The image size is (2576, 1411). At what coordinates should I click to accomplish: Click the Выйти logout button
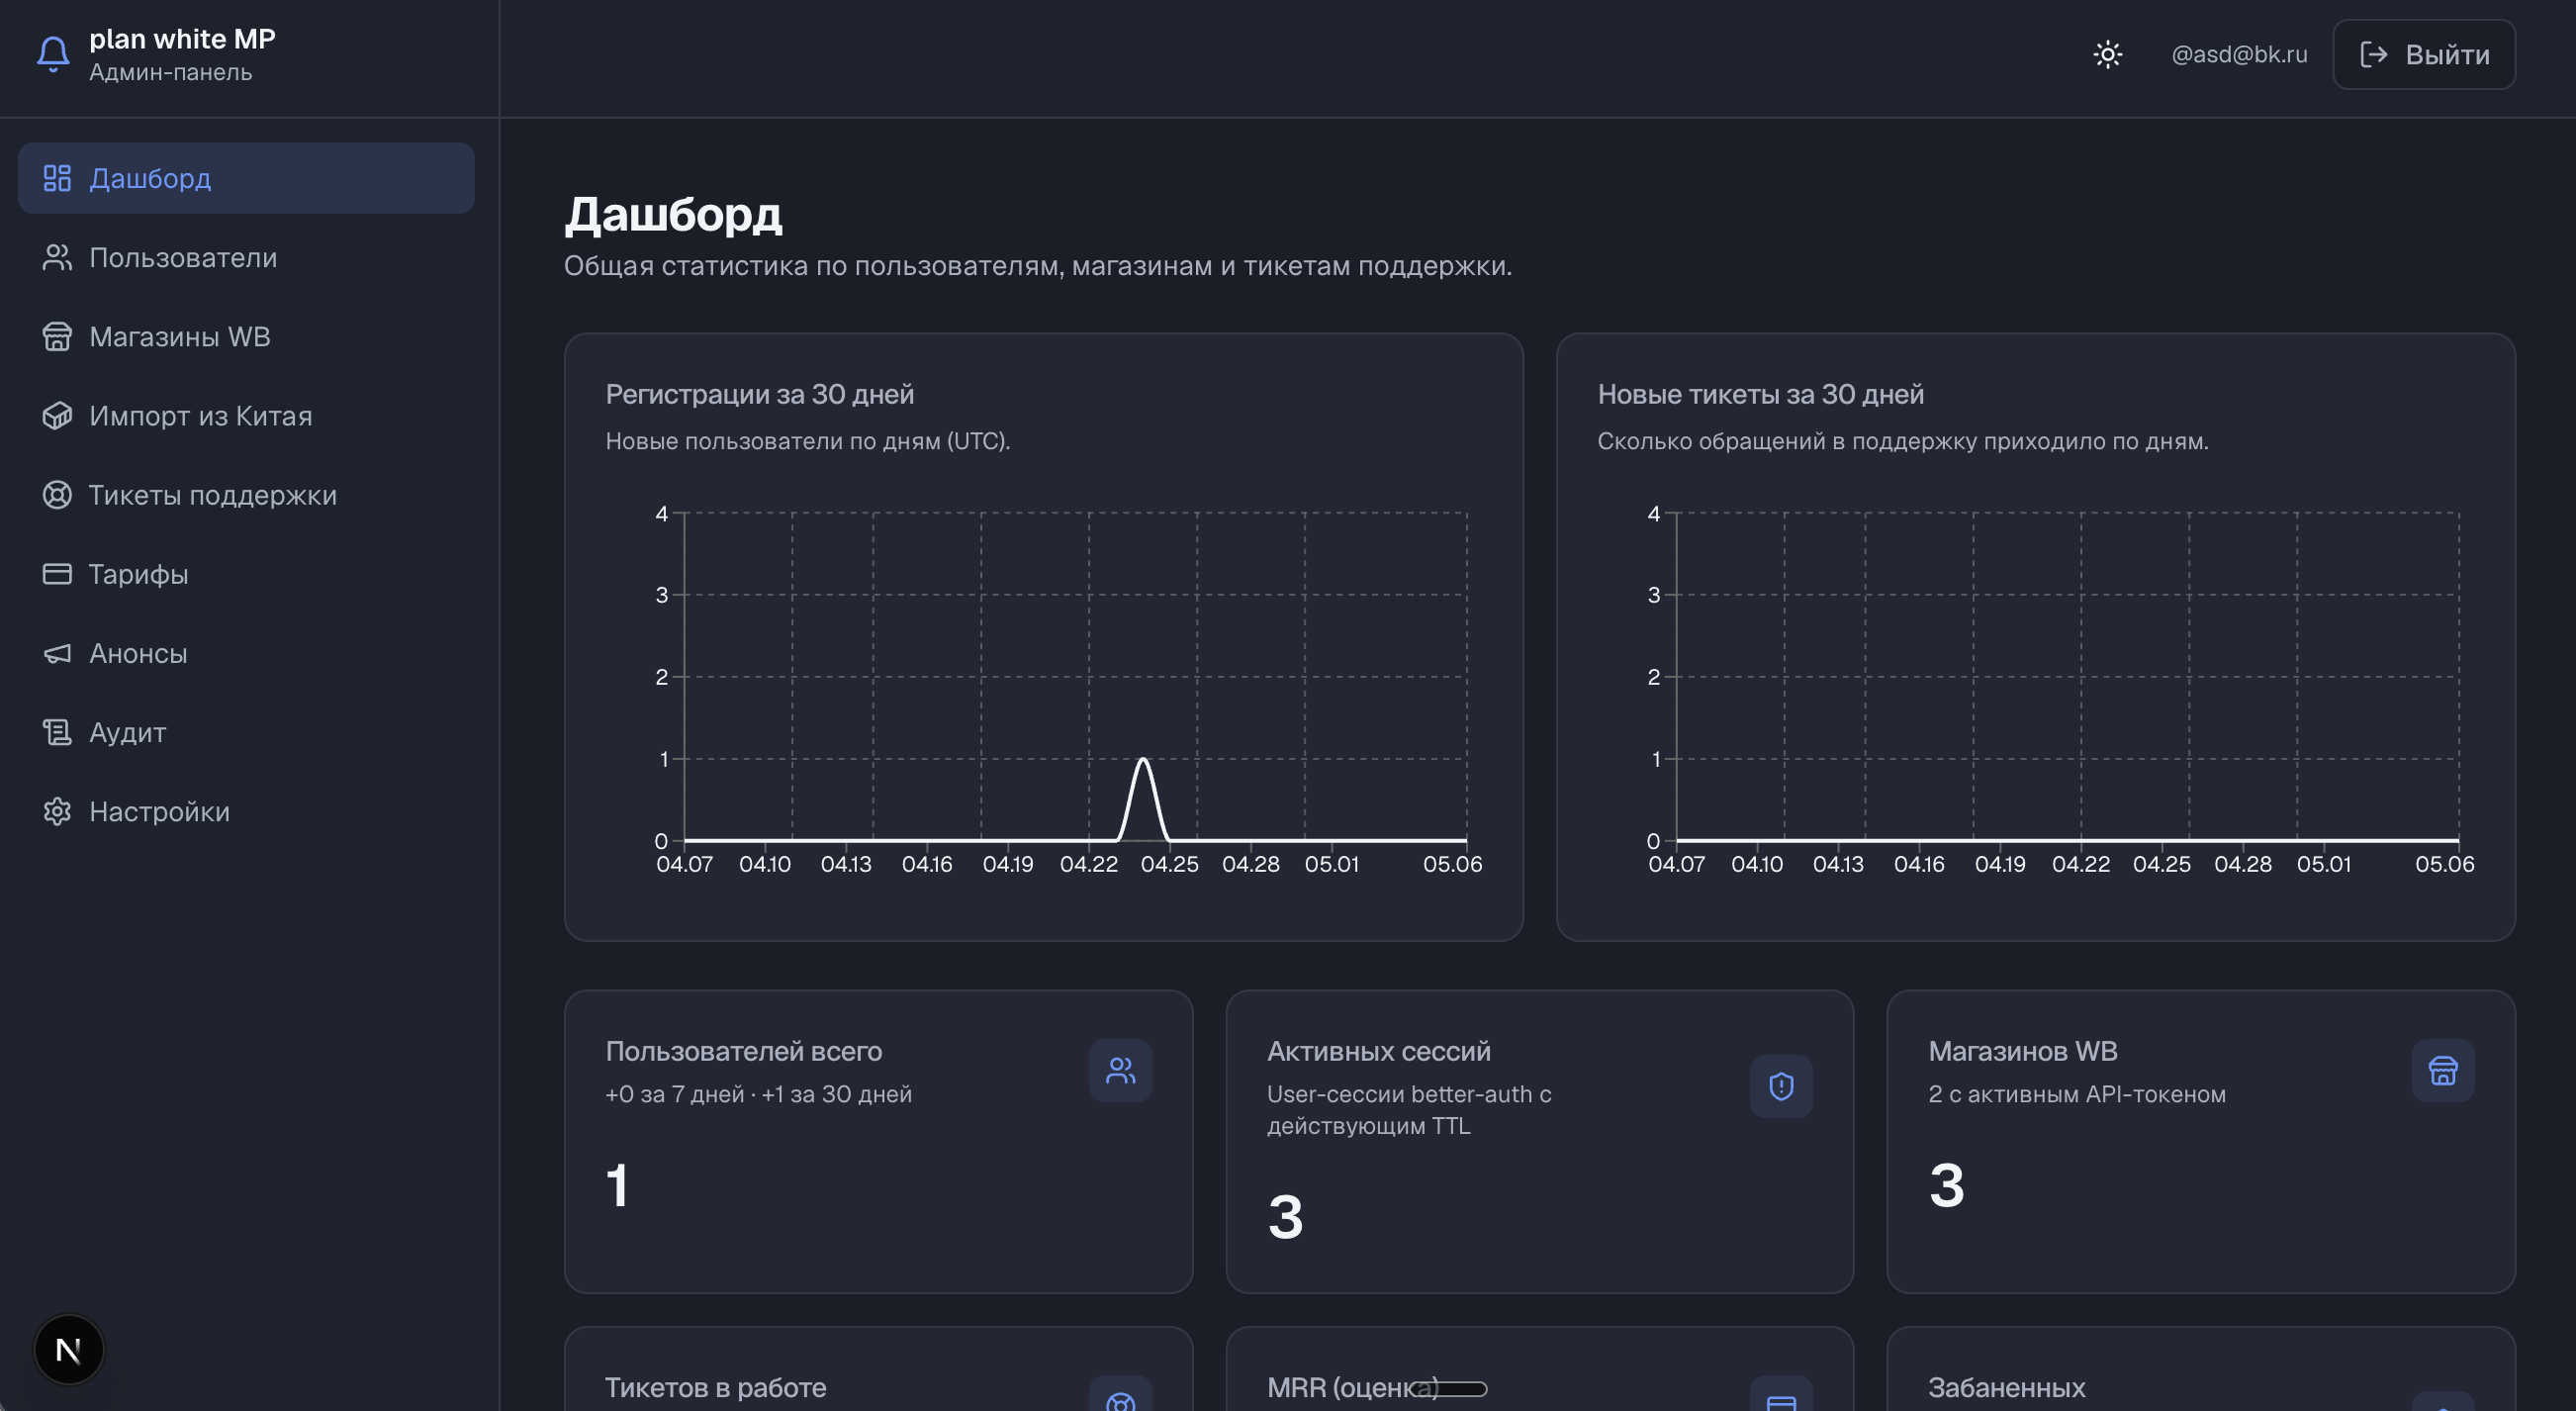[x=2423, y=54]
